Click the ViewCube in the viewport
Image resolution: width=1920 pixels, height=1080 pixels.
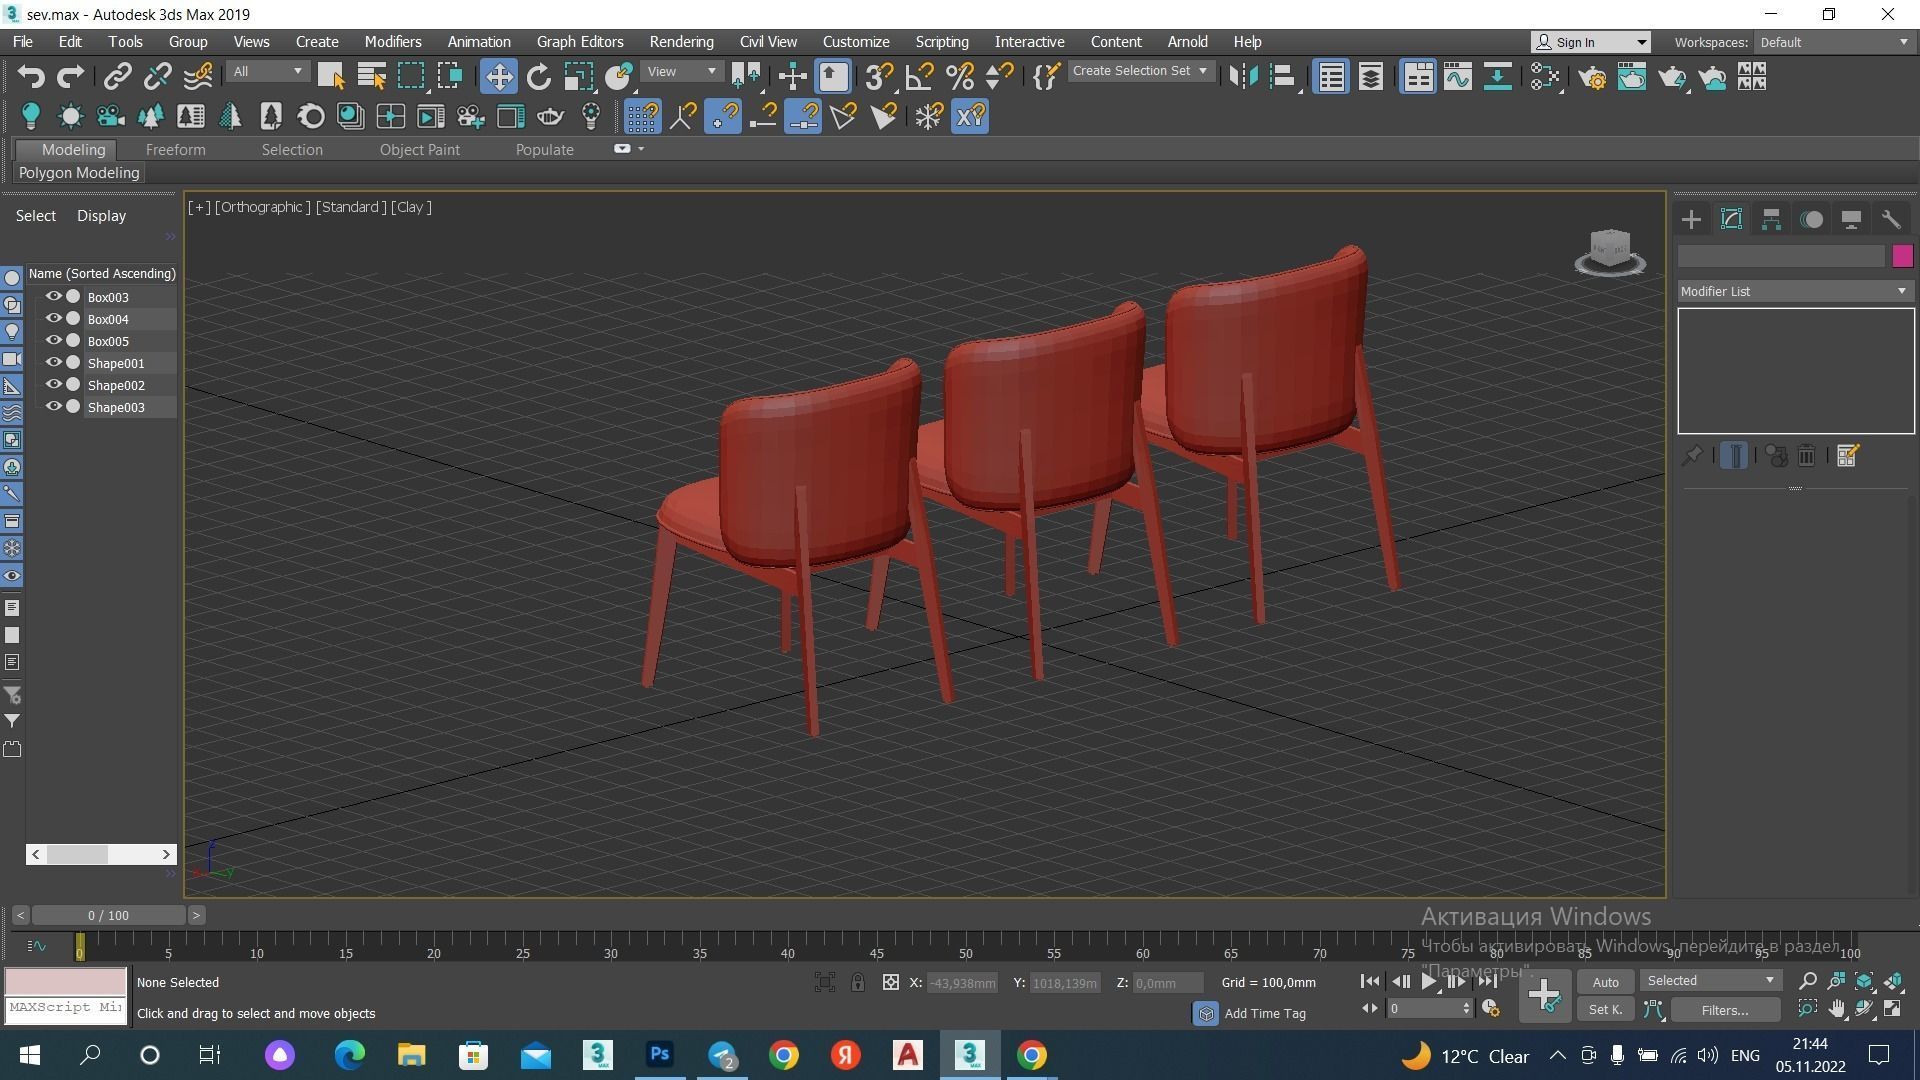[x=1609, y=251]
